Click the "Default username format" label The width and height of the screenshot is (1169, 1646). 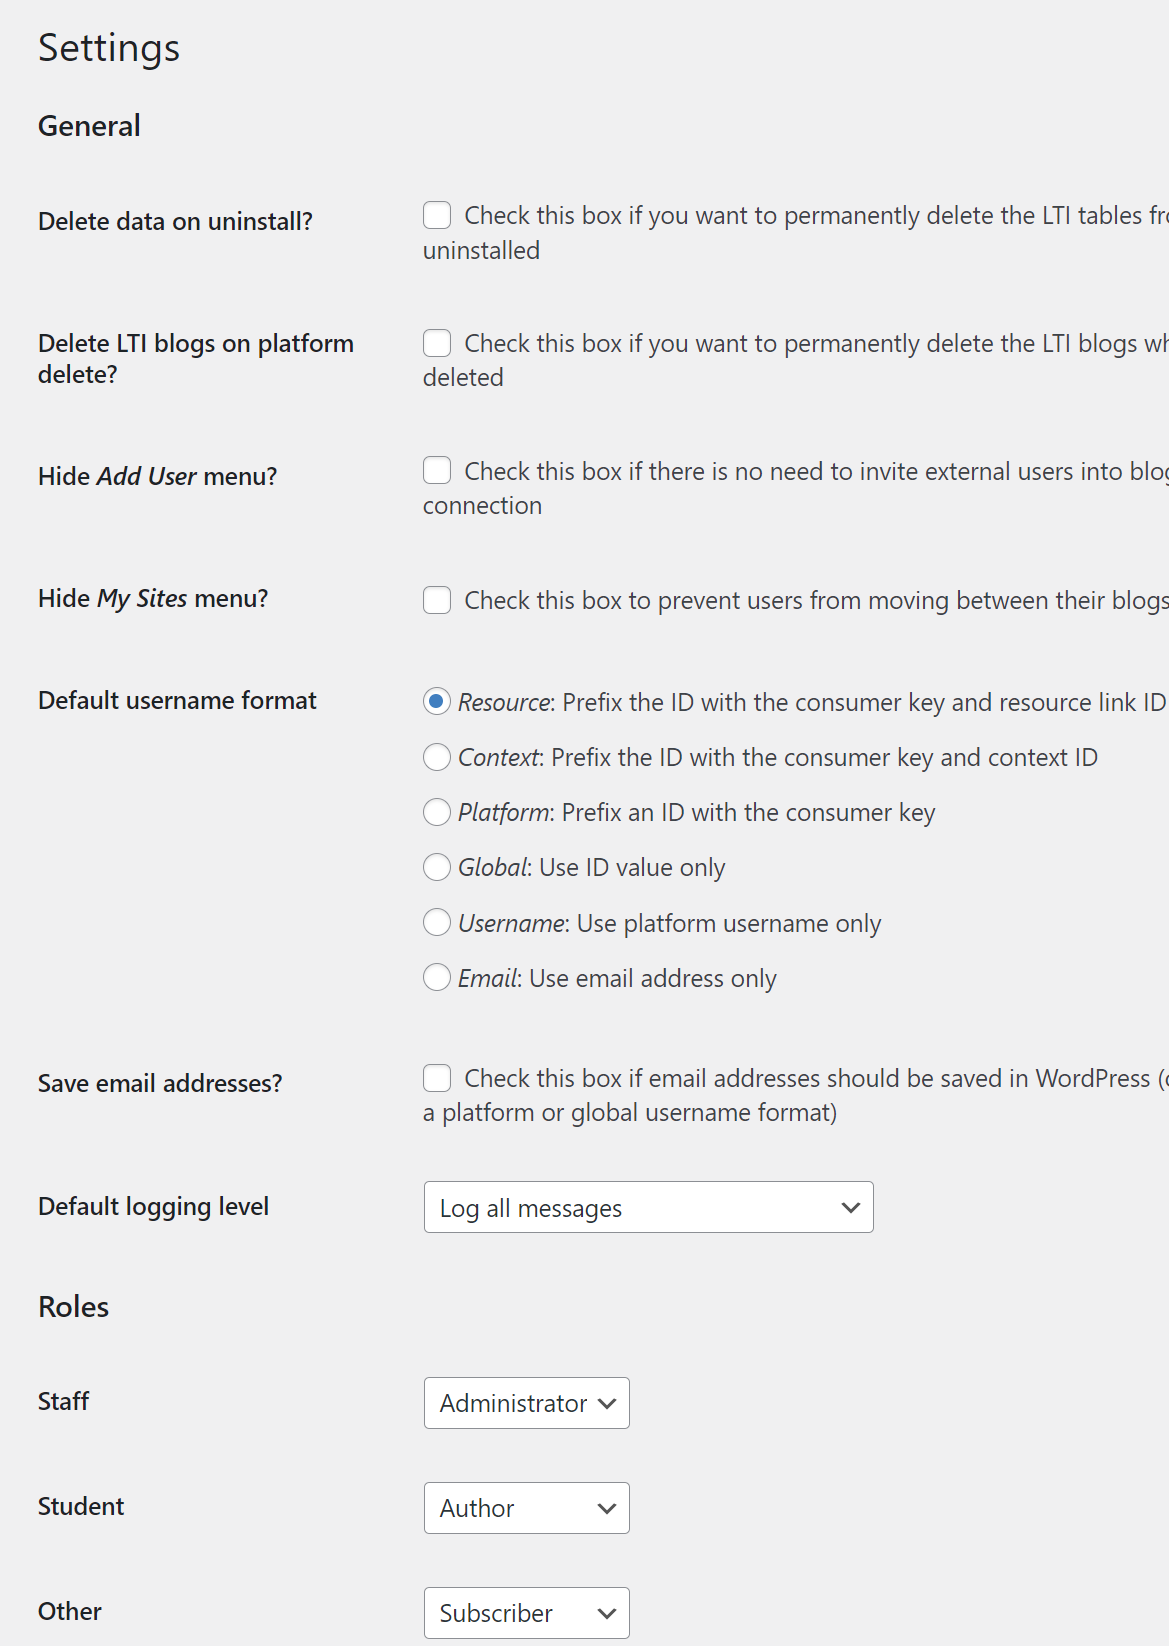(x=177, y=700)
